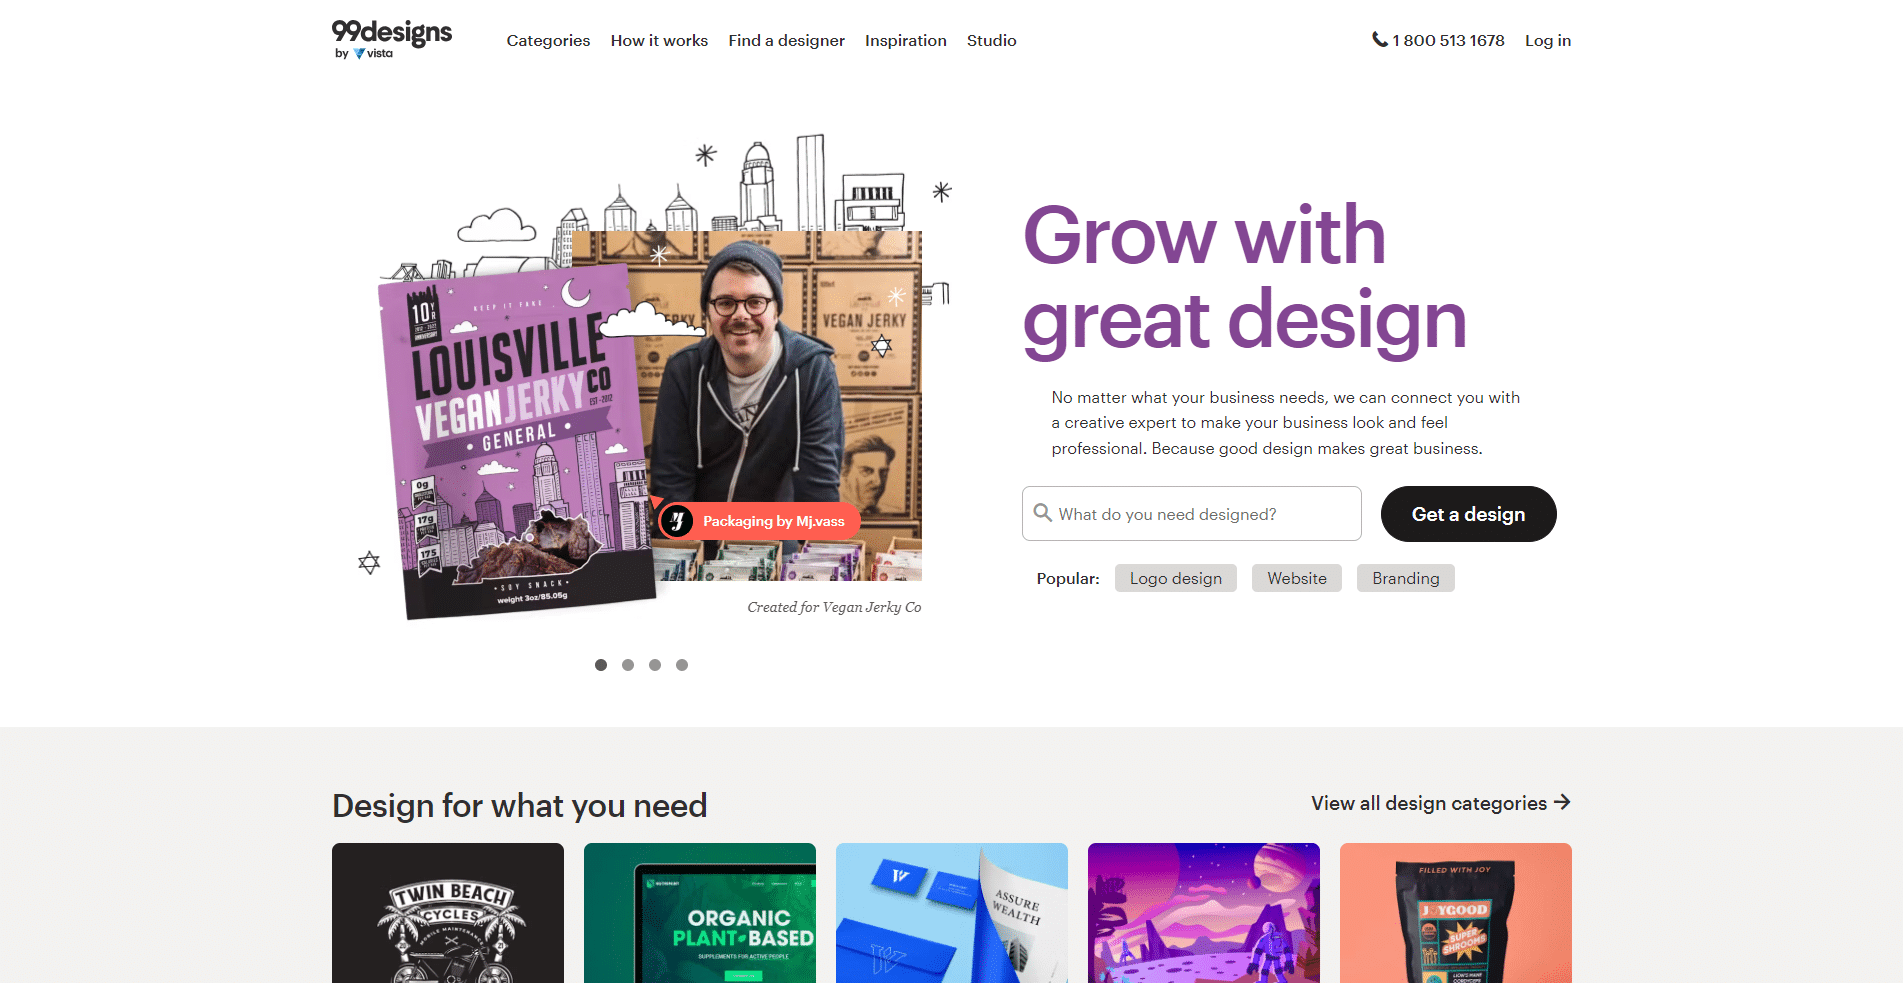Go to Studio in navigation
This screenshot has height=983, width=1903.
991,40
